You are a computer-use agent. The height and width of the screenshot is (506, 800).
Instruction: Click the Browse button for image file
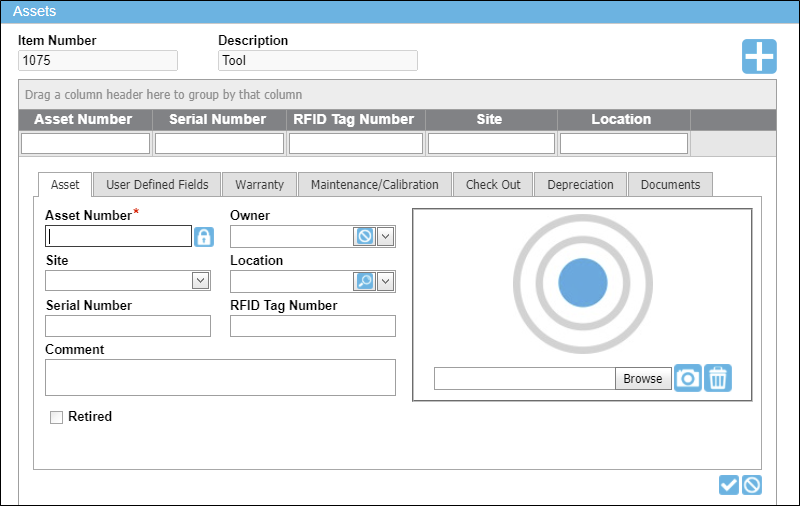point(643,378)
